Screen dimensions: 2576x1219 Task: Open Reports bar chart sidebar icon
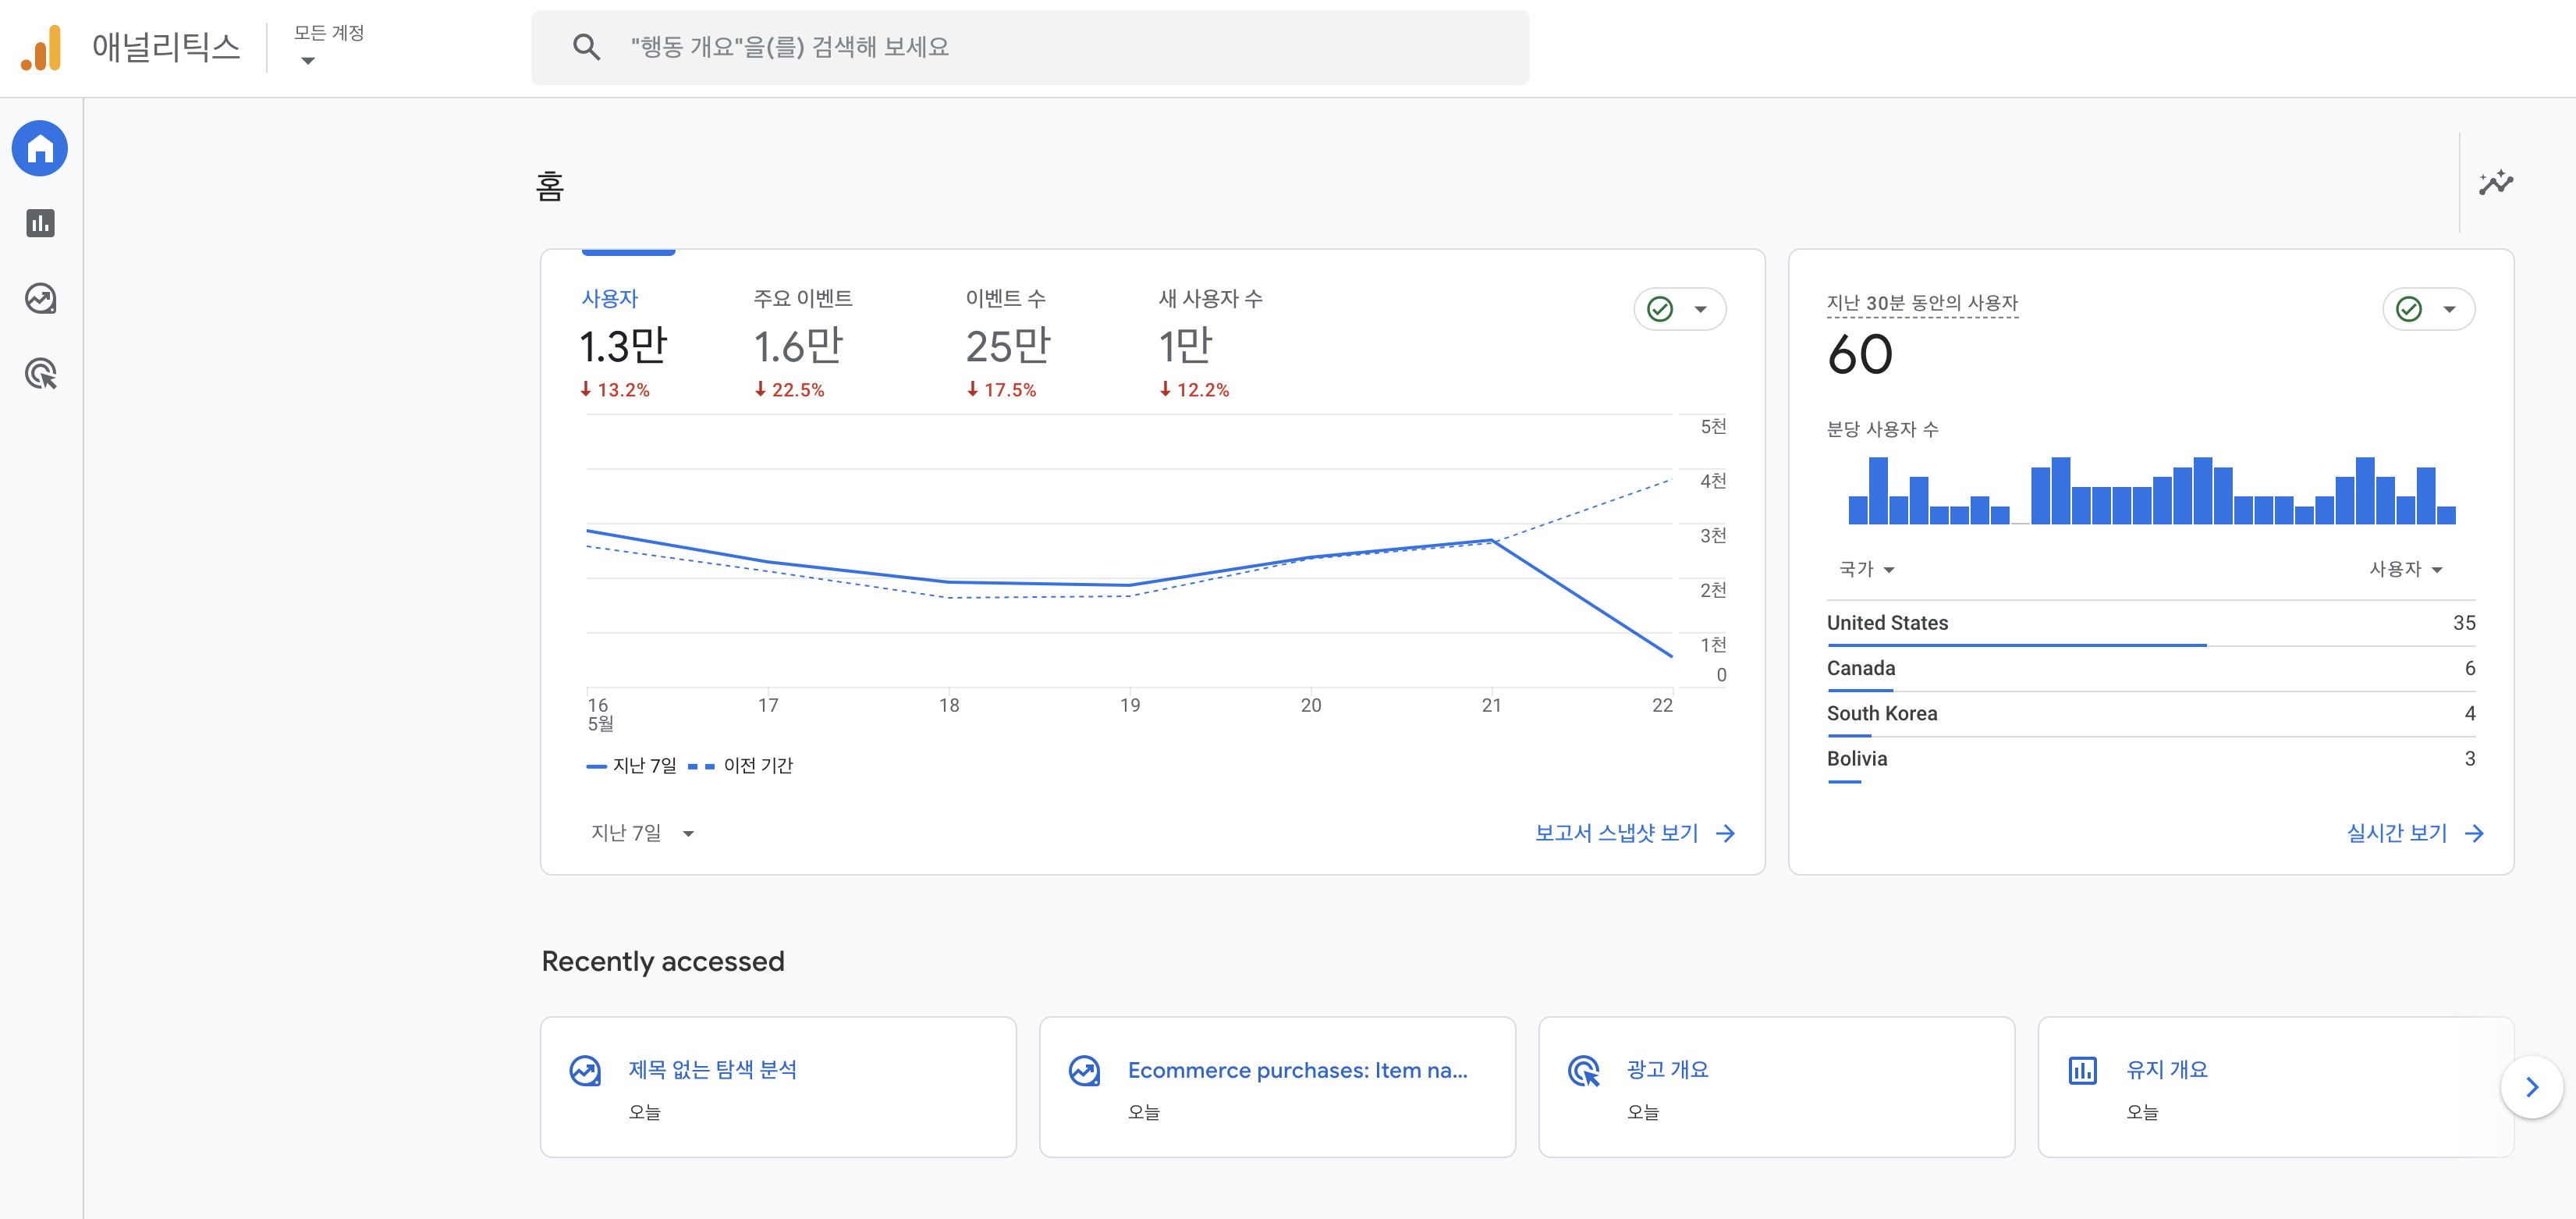40,223
